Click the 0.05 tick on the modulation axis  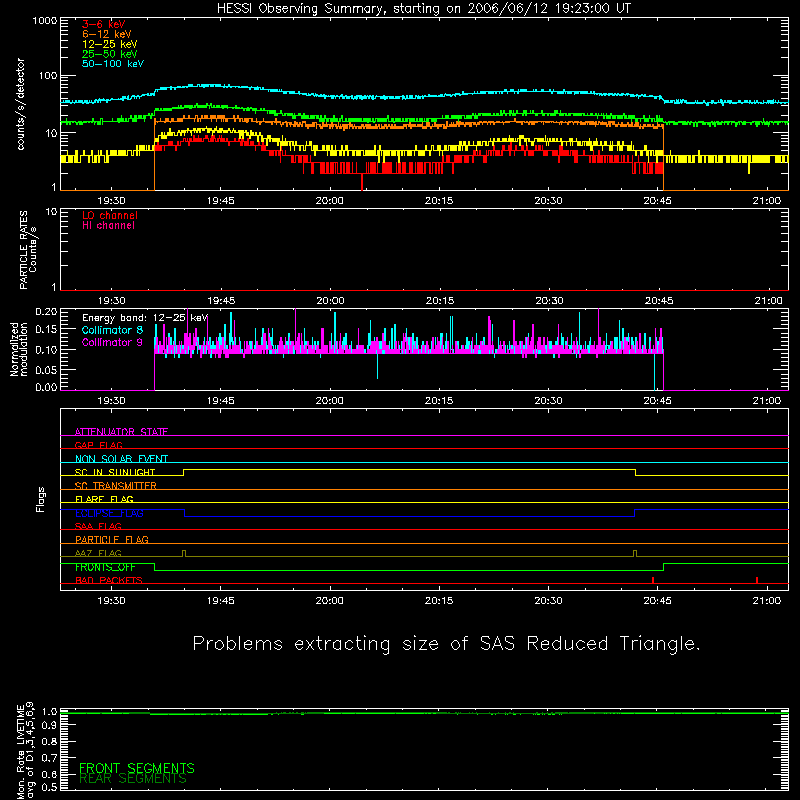[46, 369]
